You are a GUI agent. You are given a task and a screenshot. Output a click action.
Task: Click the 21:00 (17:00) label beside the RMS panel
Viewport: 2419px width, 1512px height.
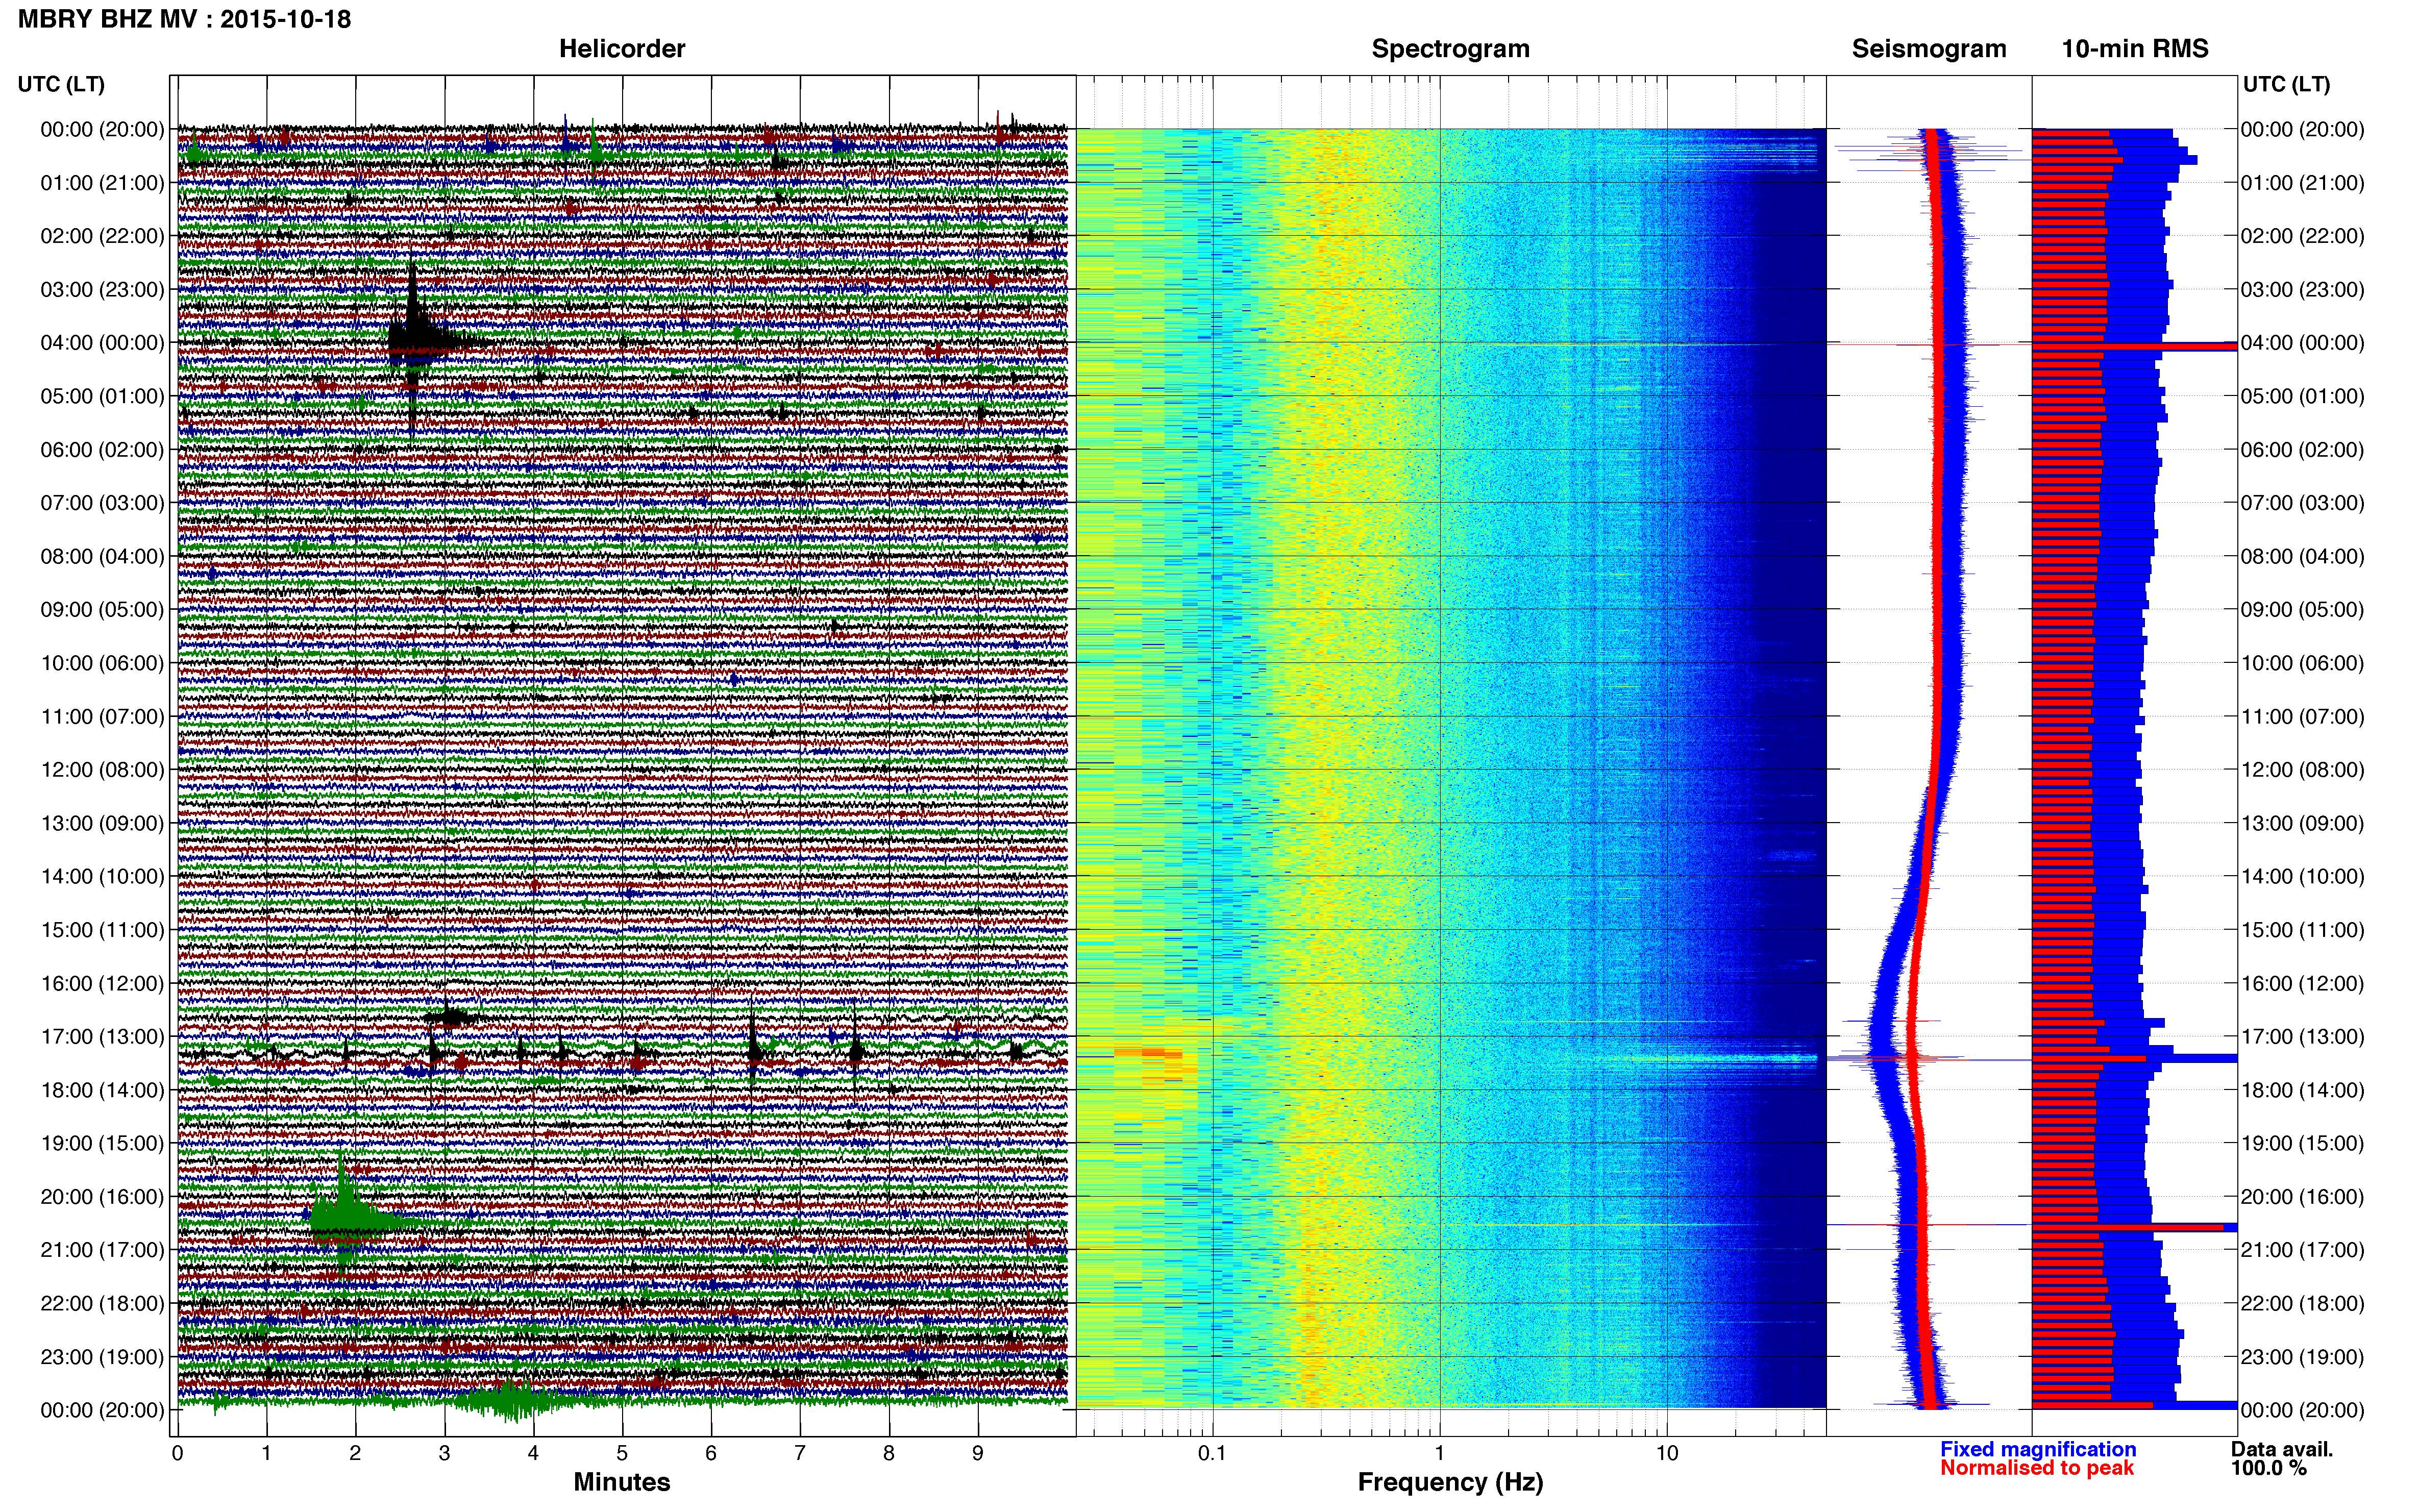2302,1250
